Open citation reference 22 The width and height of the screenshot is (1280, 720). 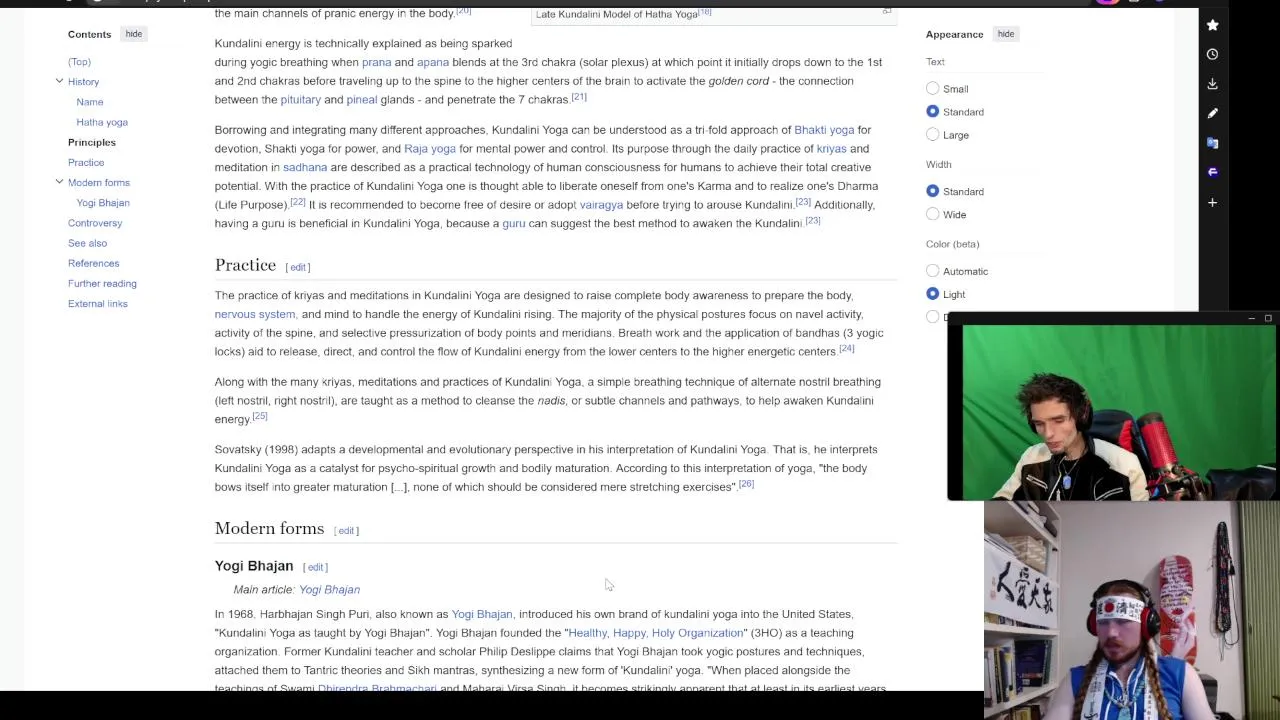[x=298, y=202]
